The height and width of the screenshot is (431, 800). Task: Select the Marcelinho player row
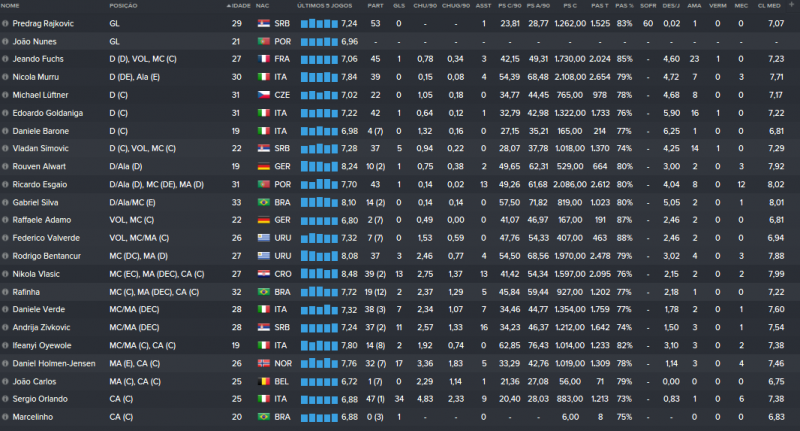pyautogui.click(x=400, y=416)
